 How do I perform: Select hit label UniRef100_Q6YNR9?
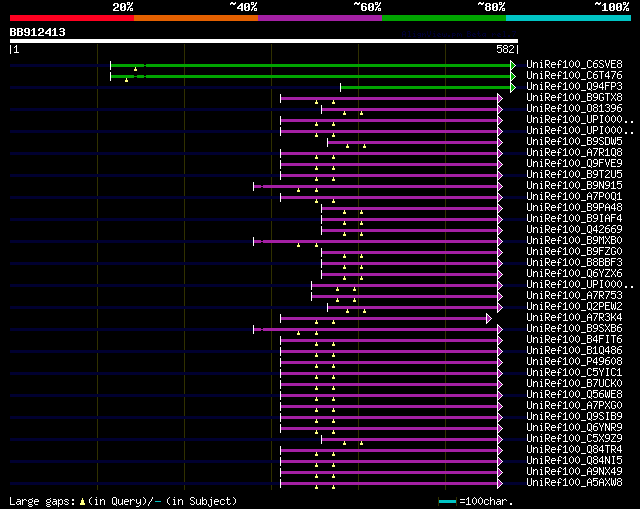[574, 428]
